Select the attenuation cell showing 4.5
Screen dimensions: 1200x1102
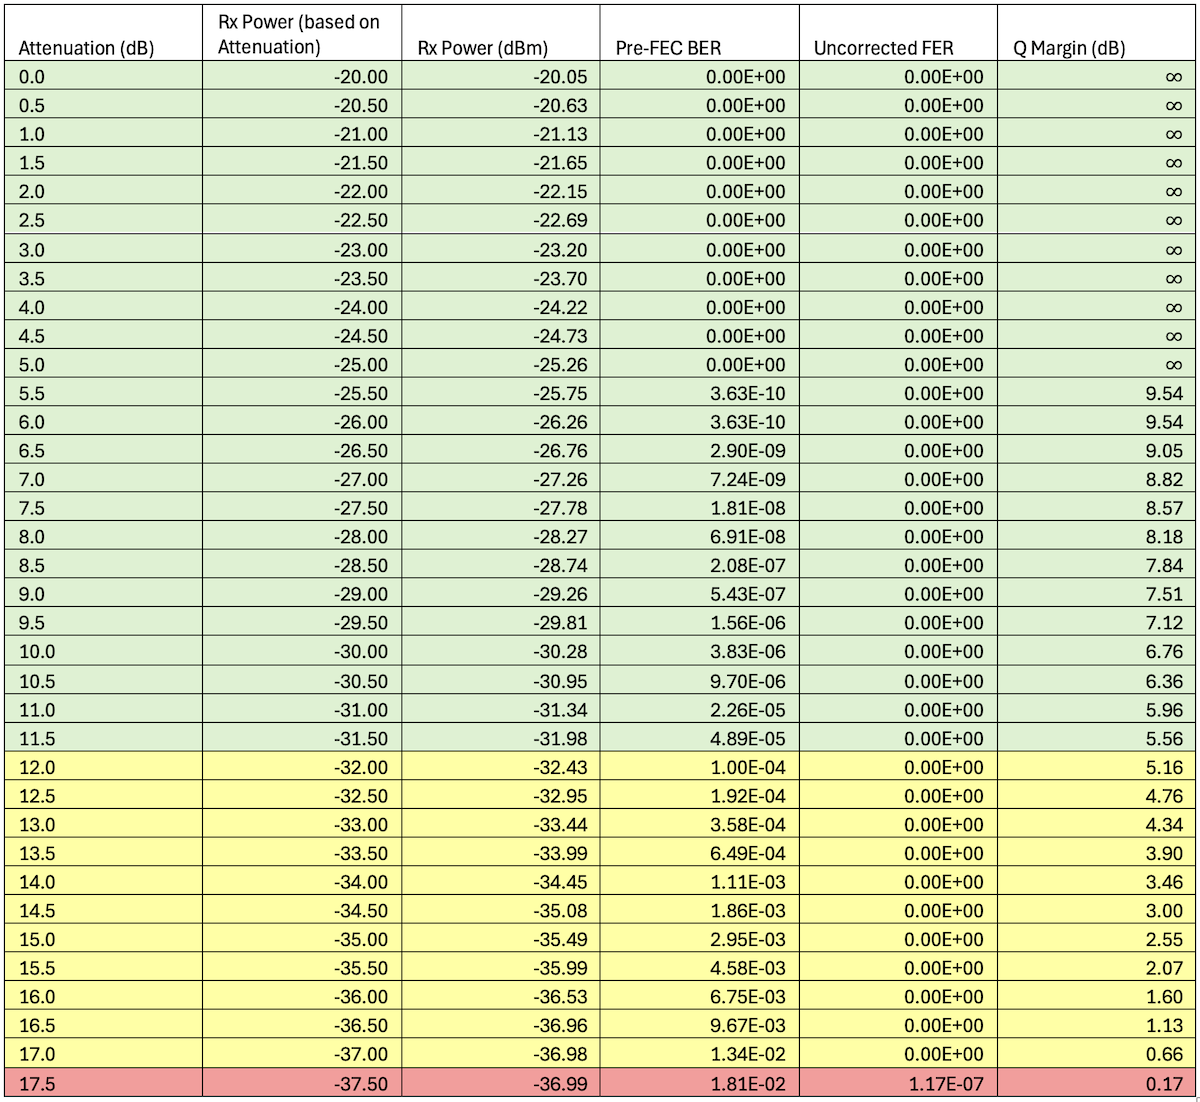[103, 335]
